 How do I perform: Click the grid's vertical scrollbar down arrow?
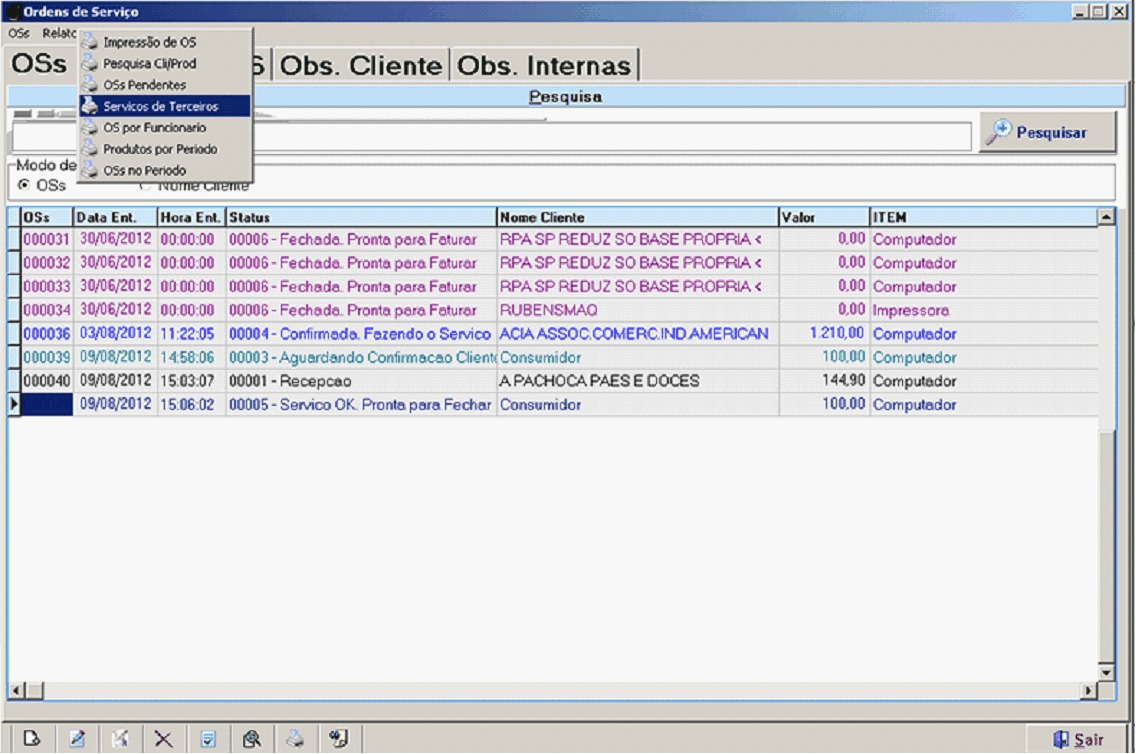coord(1106,672)
